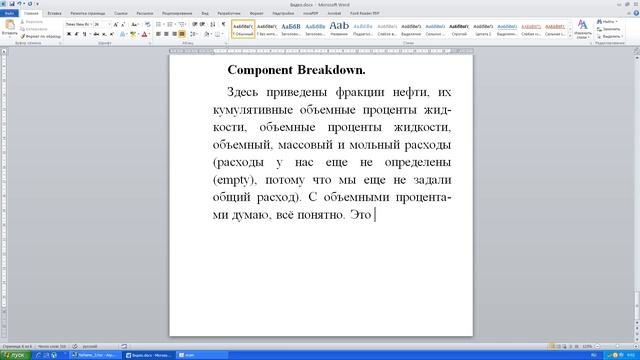Open the View (Вид) tab
Image resolution: width=640 pixels, height=360 pixels.
point(205,13)
